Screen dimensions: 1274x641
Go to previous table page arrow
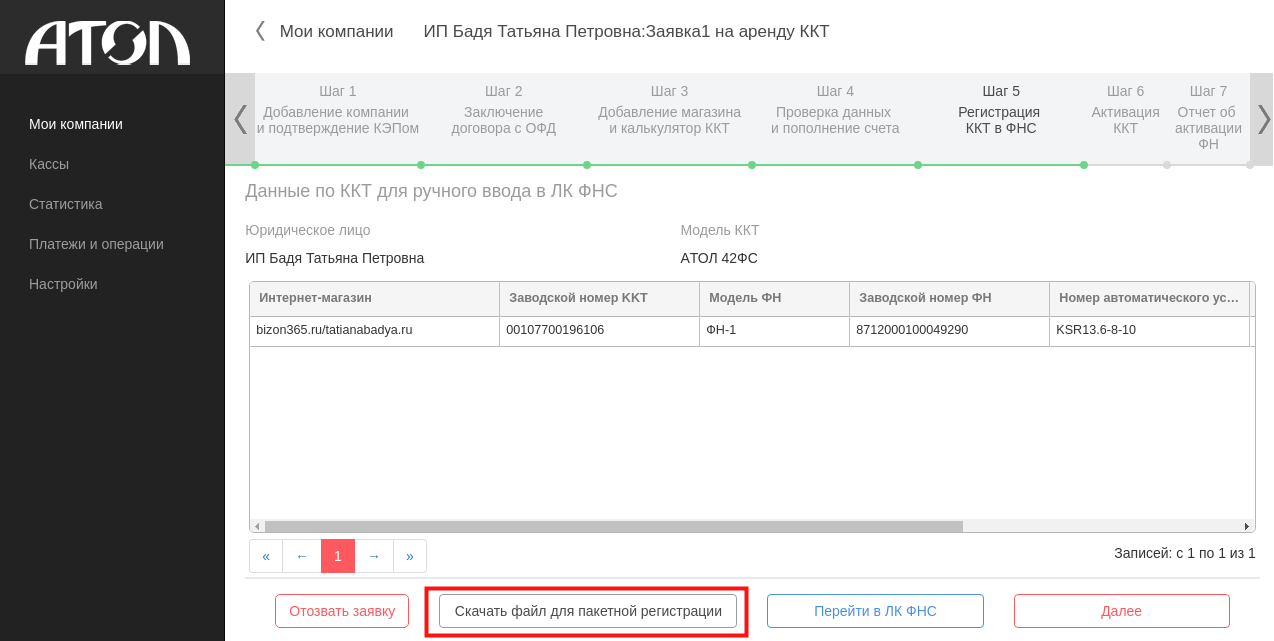[302, 556]
